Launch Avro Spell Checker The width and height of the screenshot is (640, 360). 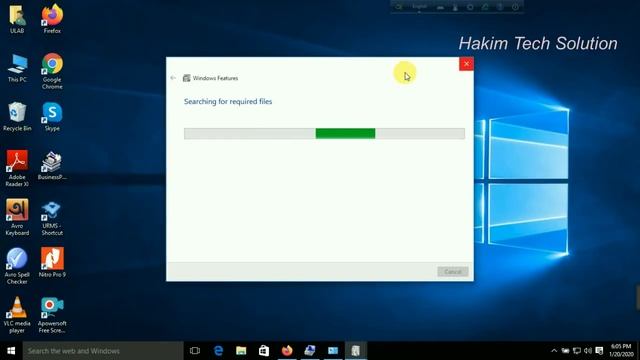pos(17,266)
